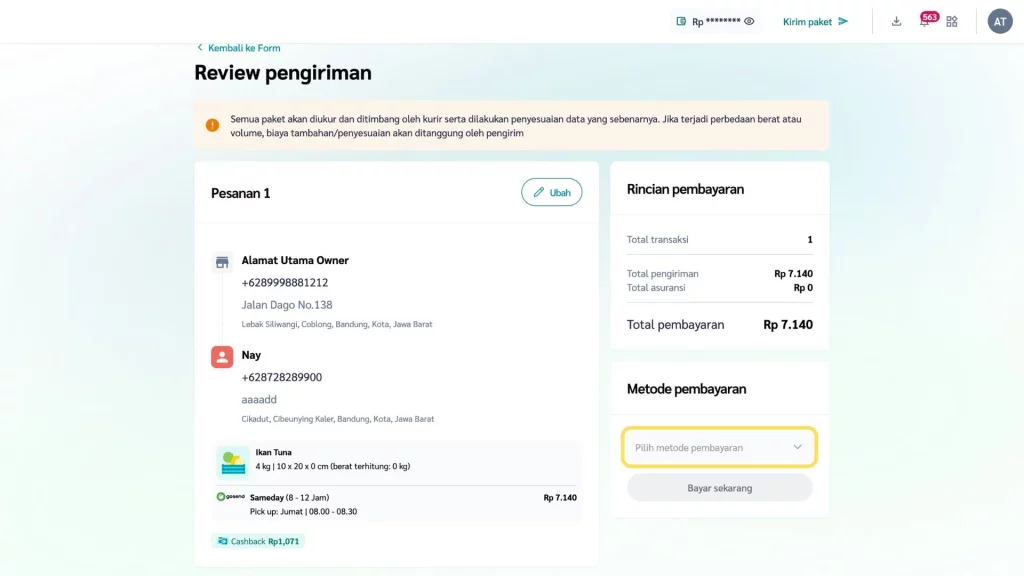Click the masked Rp balance text
Screen dimensions: 1024x576
716,21
